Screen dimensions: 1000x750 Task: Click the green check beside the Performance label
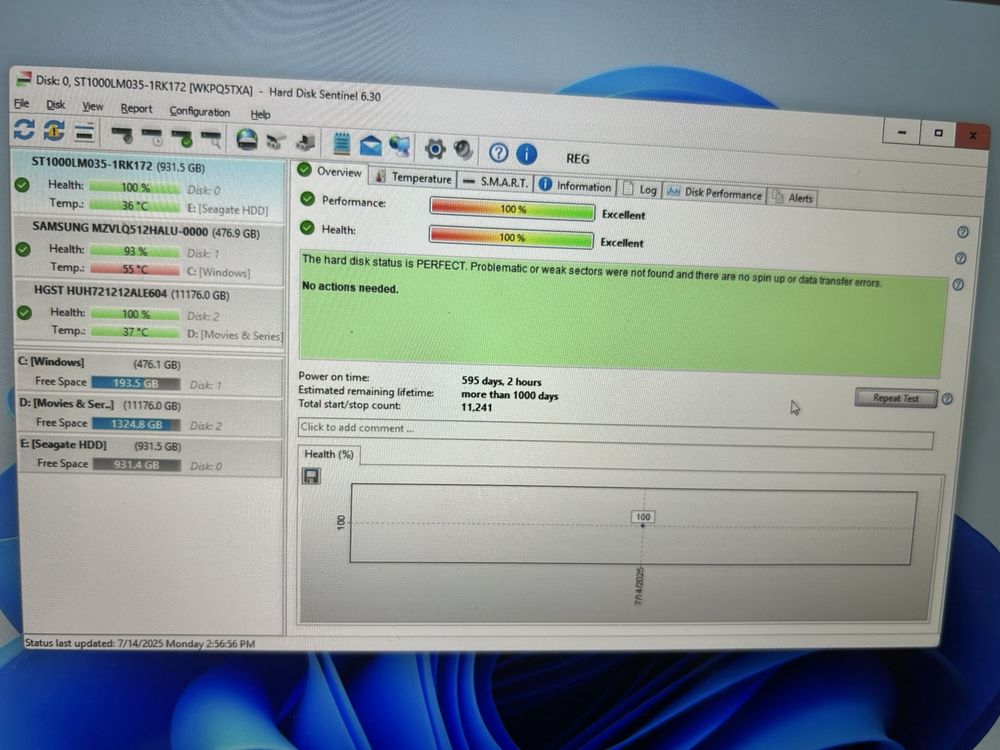coord(307,199)
